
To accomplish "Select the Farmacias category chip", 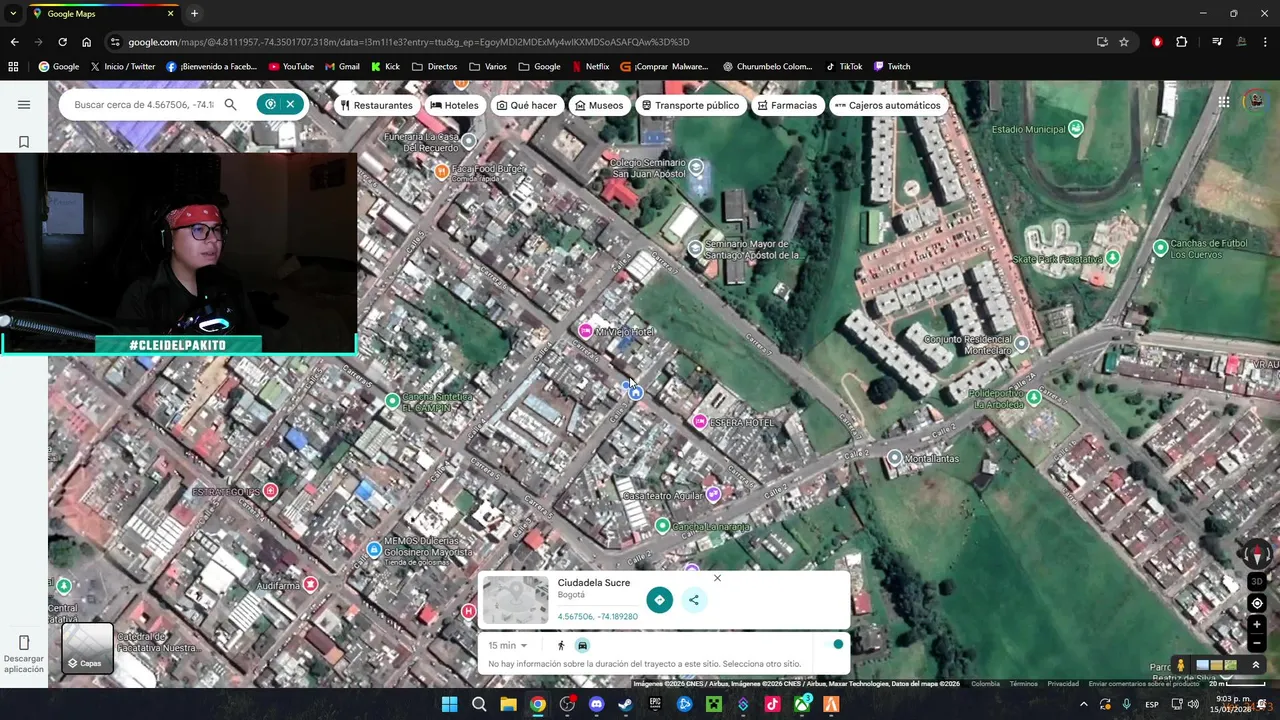I will 787,105.
